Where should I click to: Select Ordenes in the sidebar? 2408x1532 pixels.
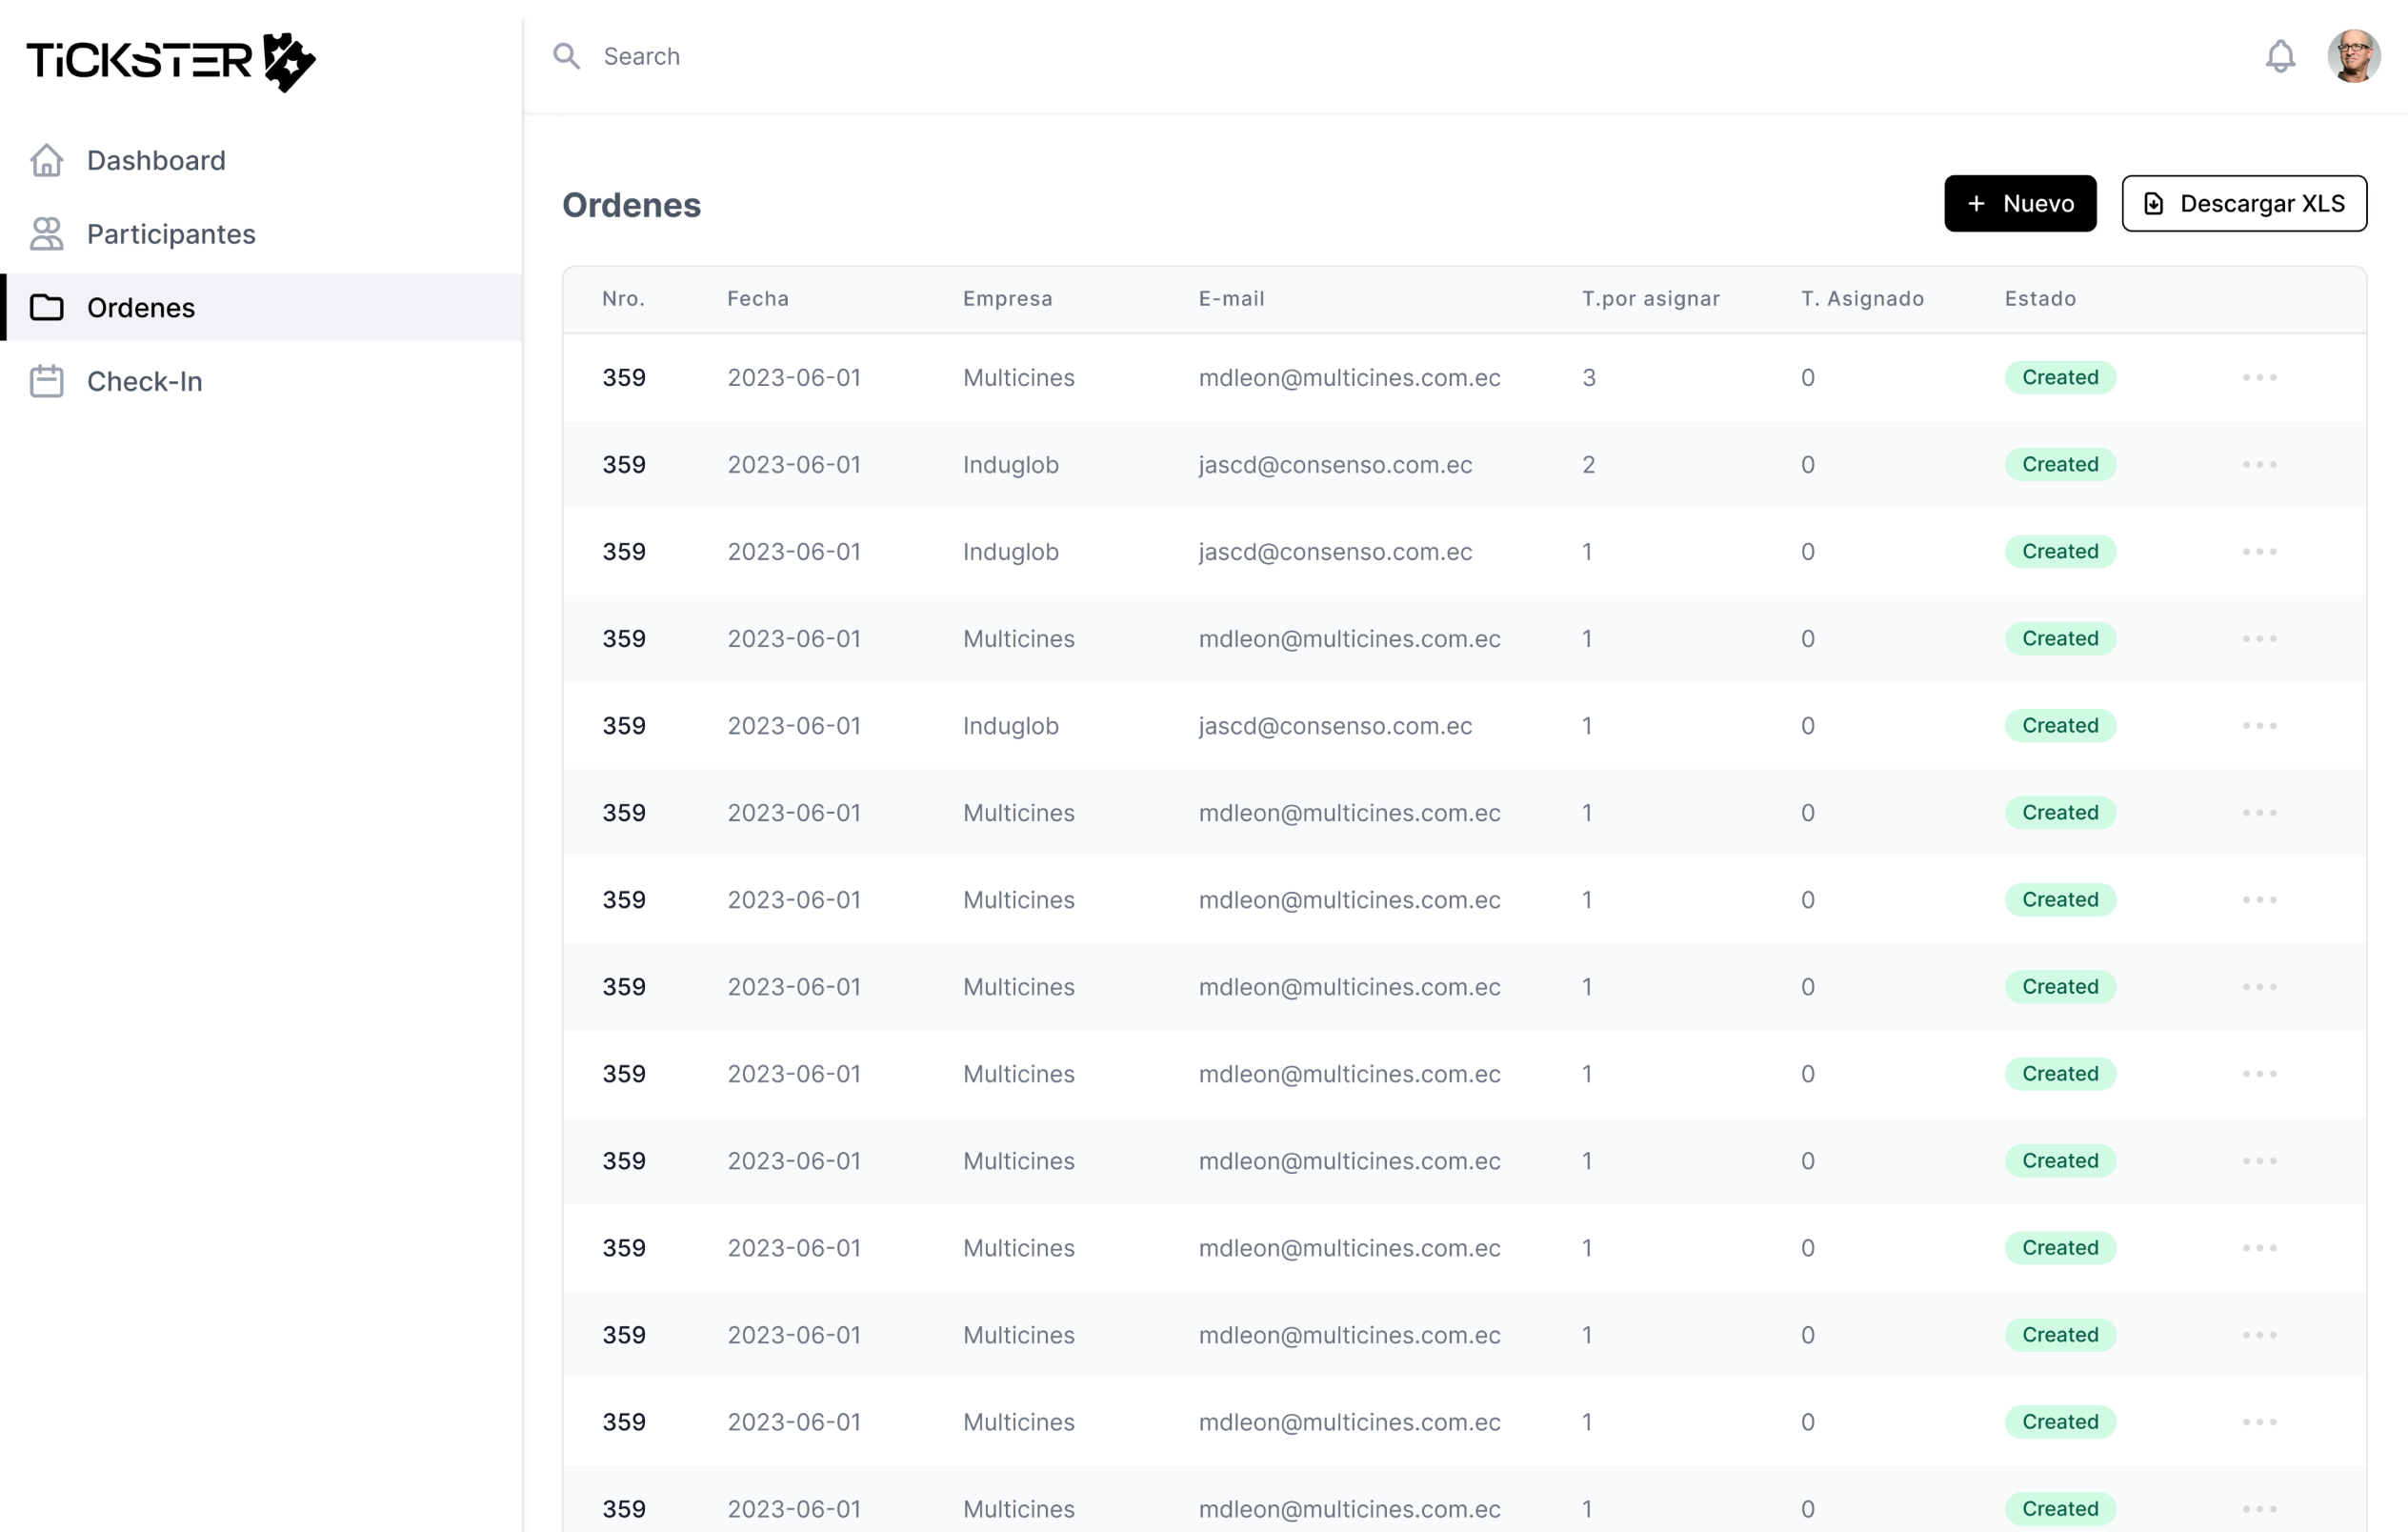pos(261,307)
